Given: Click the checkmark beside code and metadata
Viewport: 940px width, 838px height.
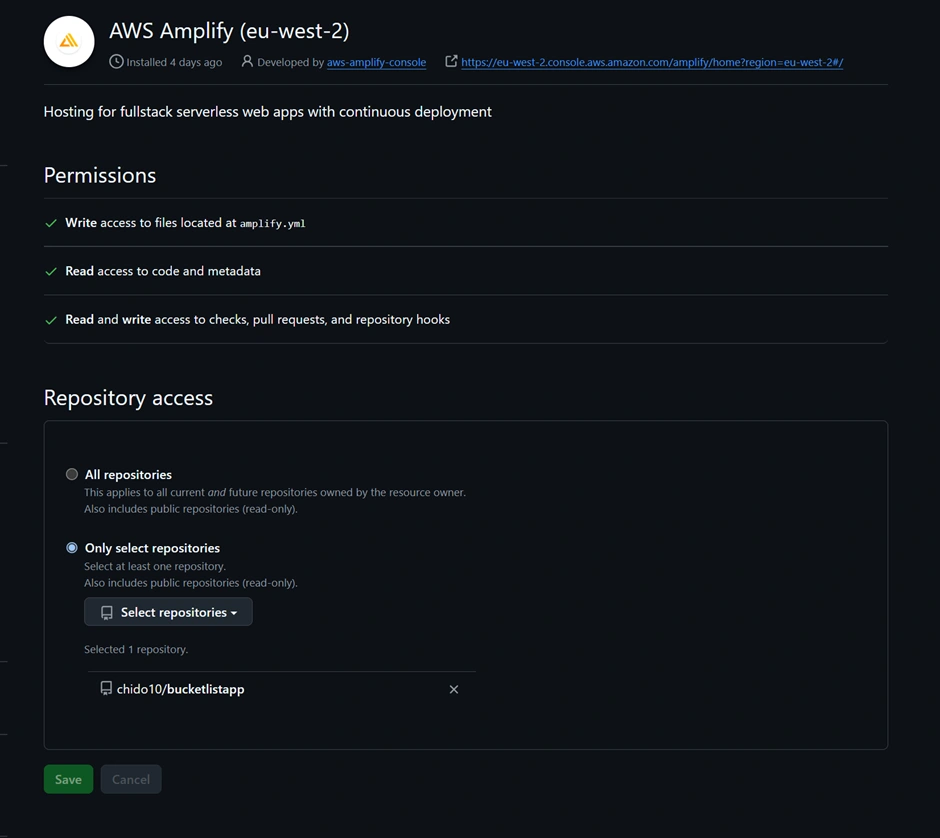Looking at the screenshot, I should click(x=51, y=271).
